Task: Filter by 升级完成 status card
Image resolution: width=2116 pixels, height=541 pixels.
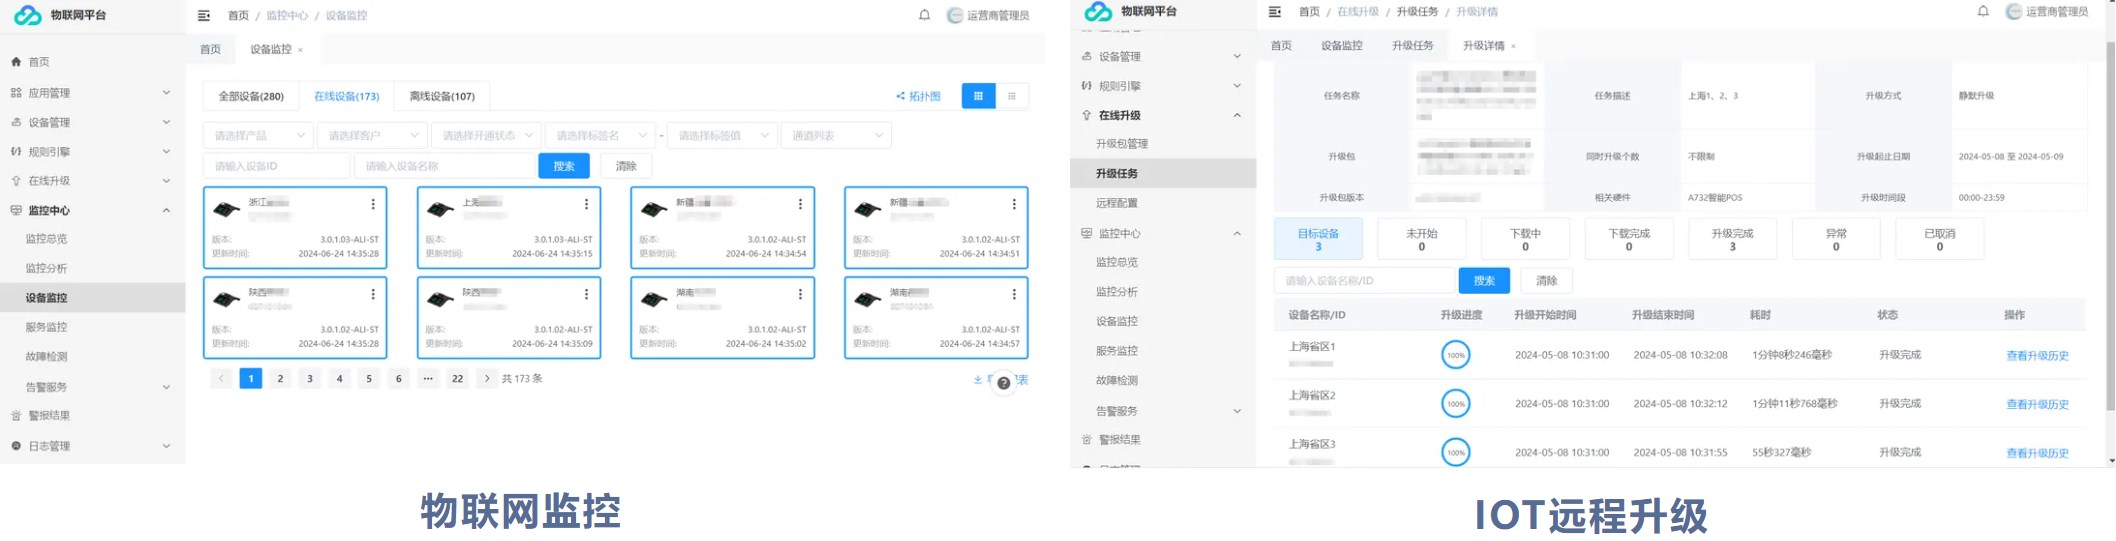Action: click(1732, 239)
